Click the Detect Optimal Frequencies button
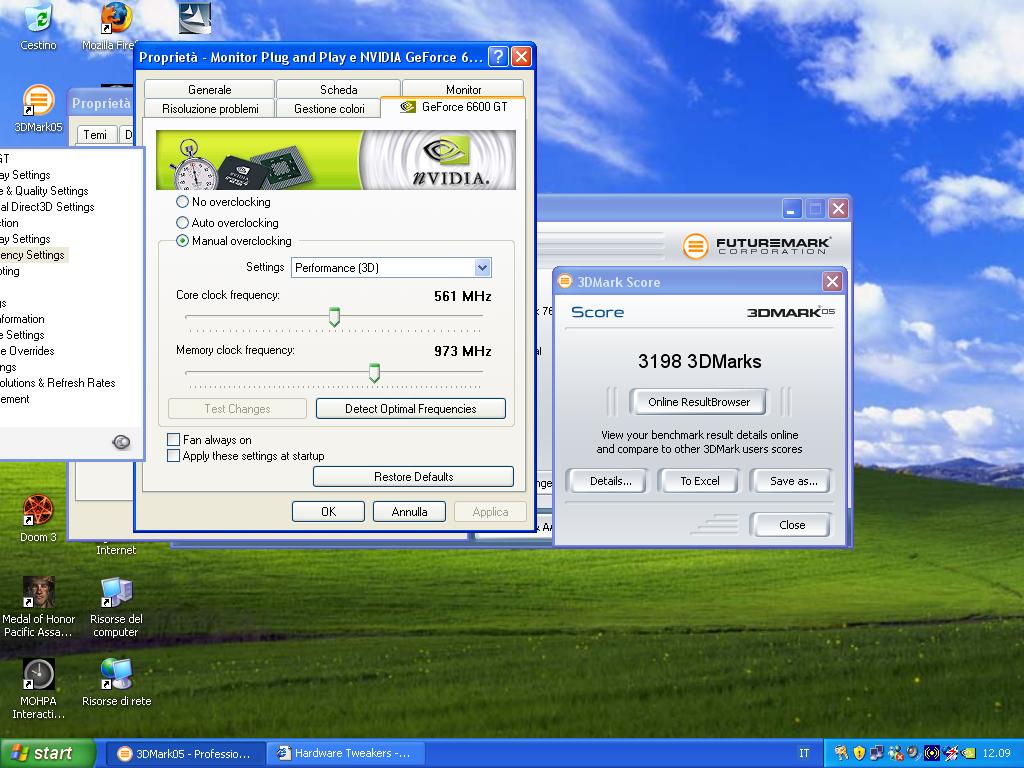Viewport: 1024px width, 768px height. tap(410, 409)
